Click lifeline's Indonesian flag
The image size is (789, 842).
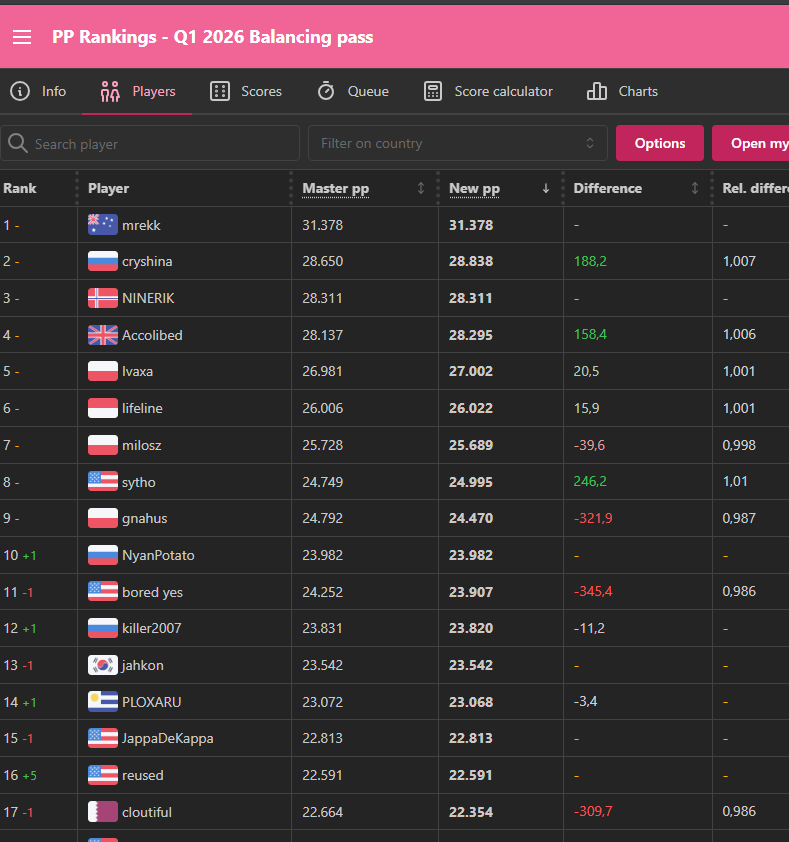click(103, 408)
